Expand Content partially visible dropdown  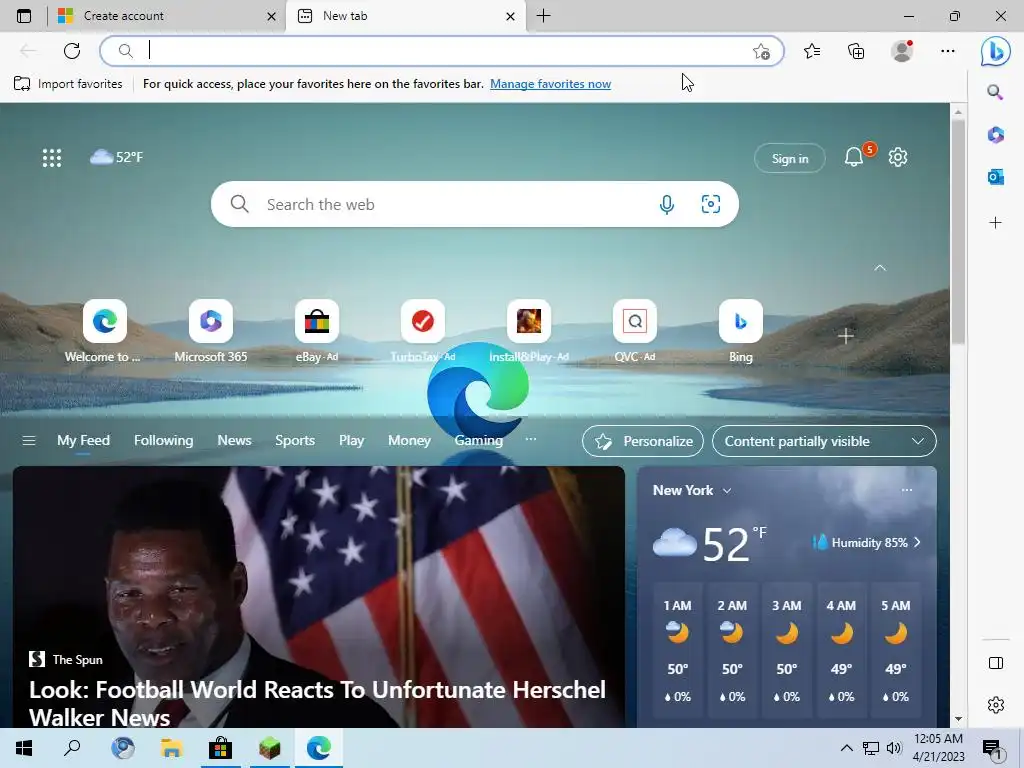(824, 441)
